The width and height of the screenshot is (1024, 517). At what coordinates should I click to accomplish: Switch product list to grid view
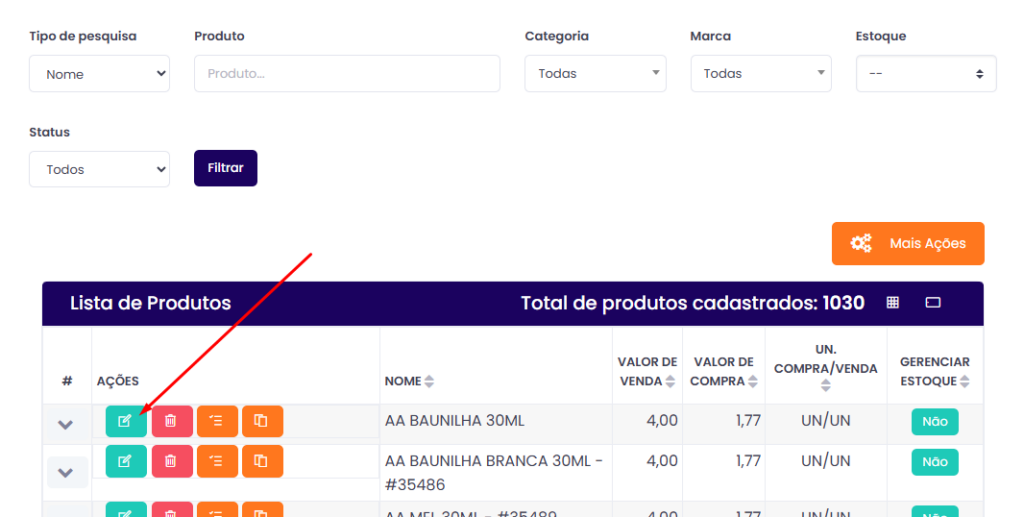tap(893, 303)
